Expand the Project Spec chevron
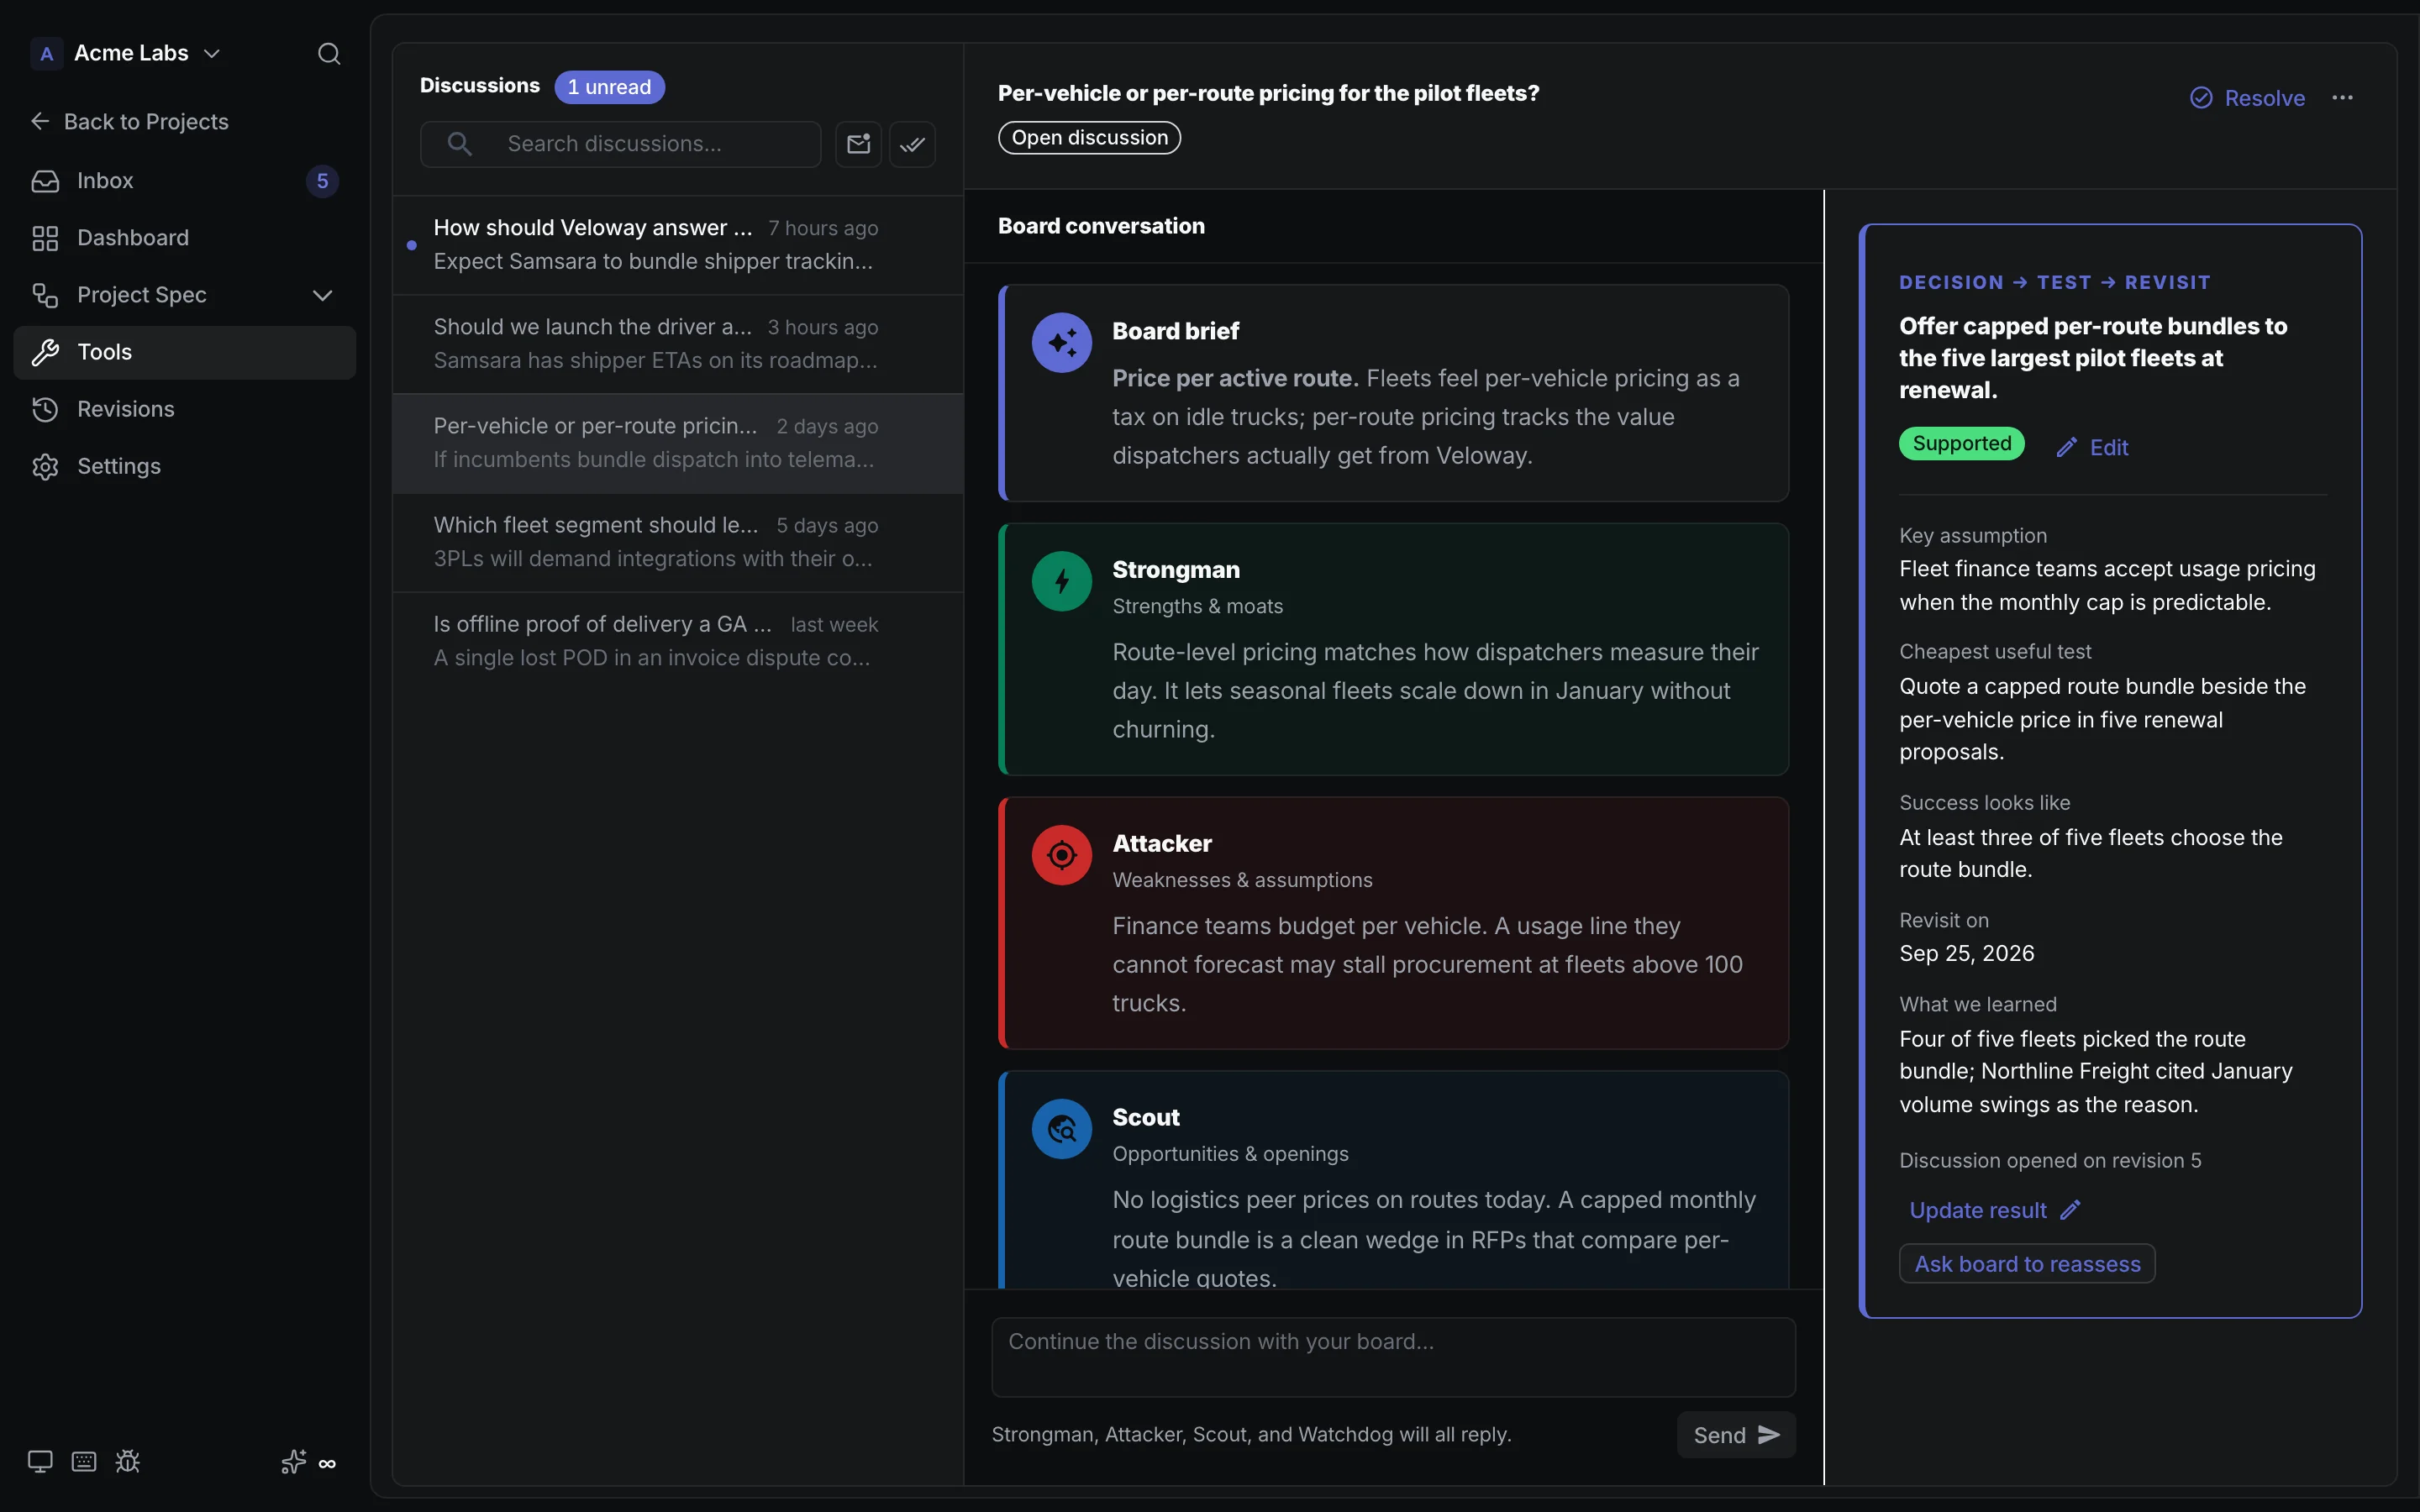The height and width of the screenshot is (1512, 2420). click(x=322, y=295)
